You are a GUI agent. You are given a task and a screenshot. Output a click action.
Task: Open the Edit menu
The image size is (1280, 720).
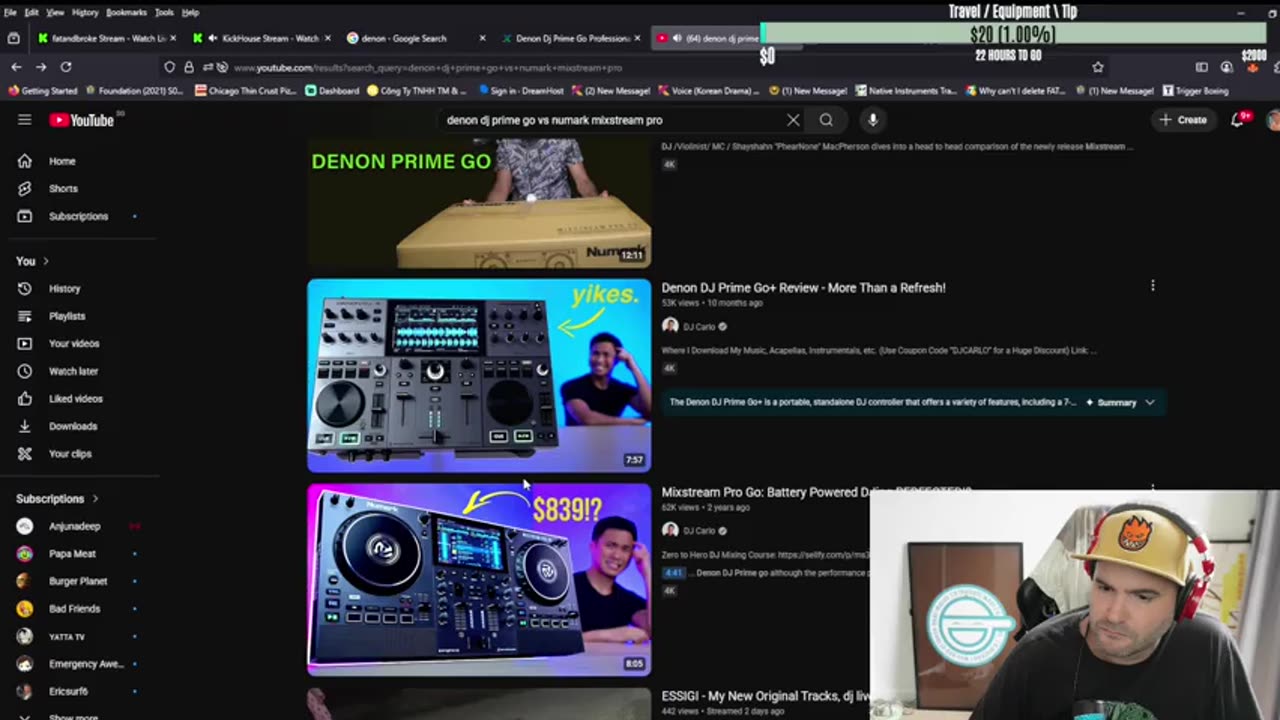[32, 12]
